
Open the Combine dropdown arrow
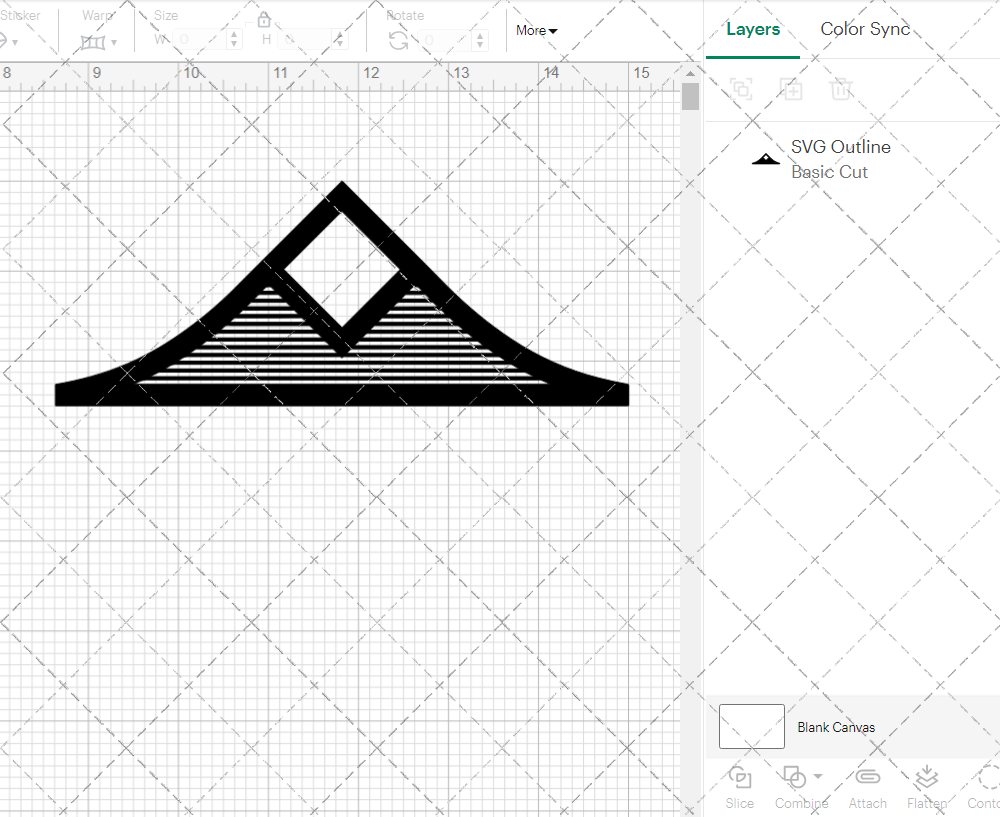[818, 777]
